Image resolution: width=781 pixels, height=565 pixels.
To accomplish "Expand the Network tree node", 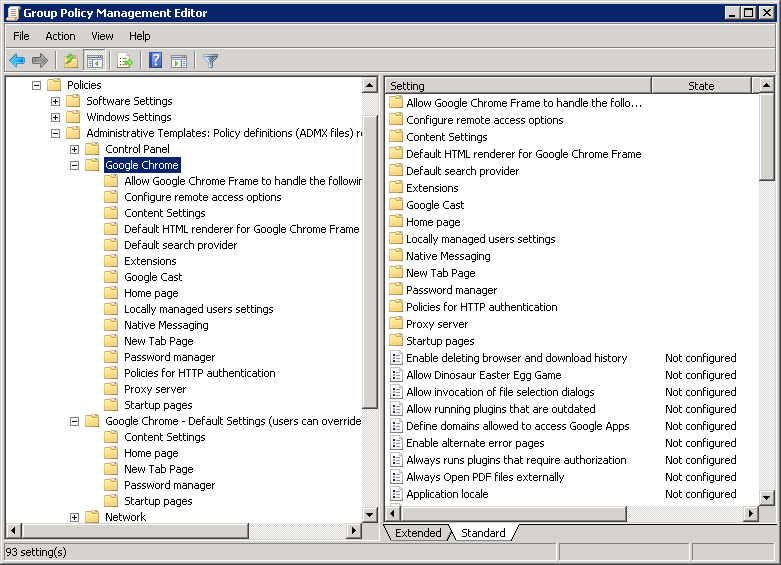I will [74, 517].
